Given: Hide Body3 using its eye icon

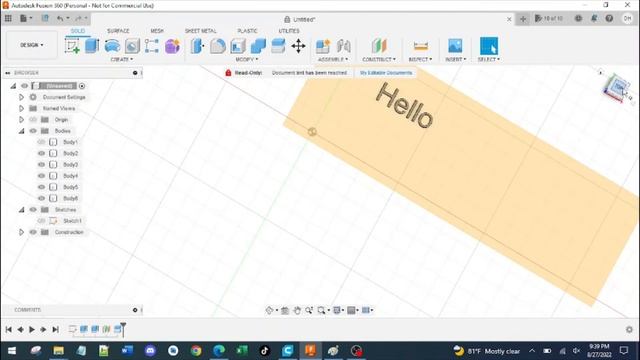Looking at the screenshot, I should [42, 164].
